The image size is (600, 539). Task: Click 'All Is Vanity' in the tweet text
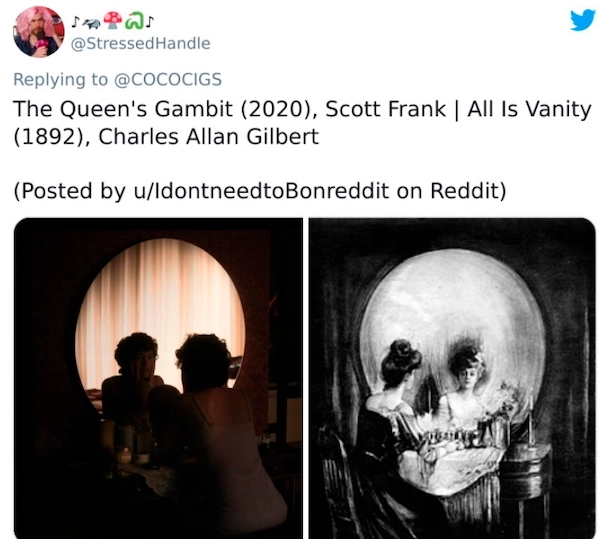pyautogui.click(x=529, y=109)
